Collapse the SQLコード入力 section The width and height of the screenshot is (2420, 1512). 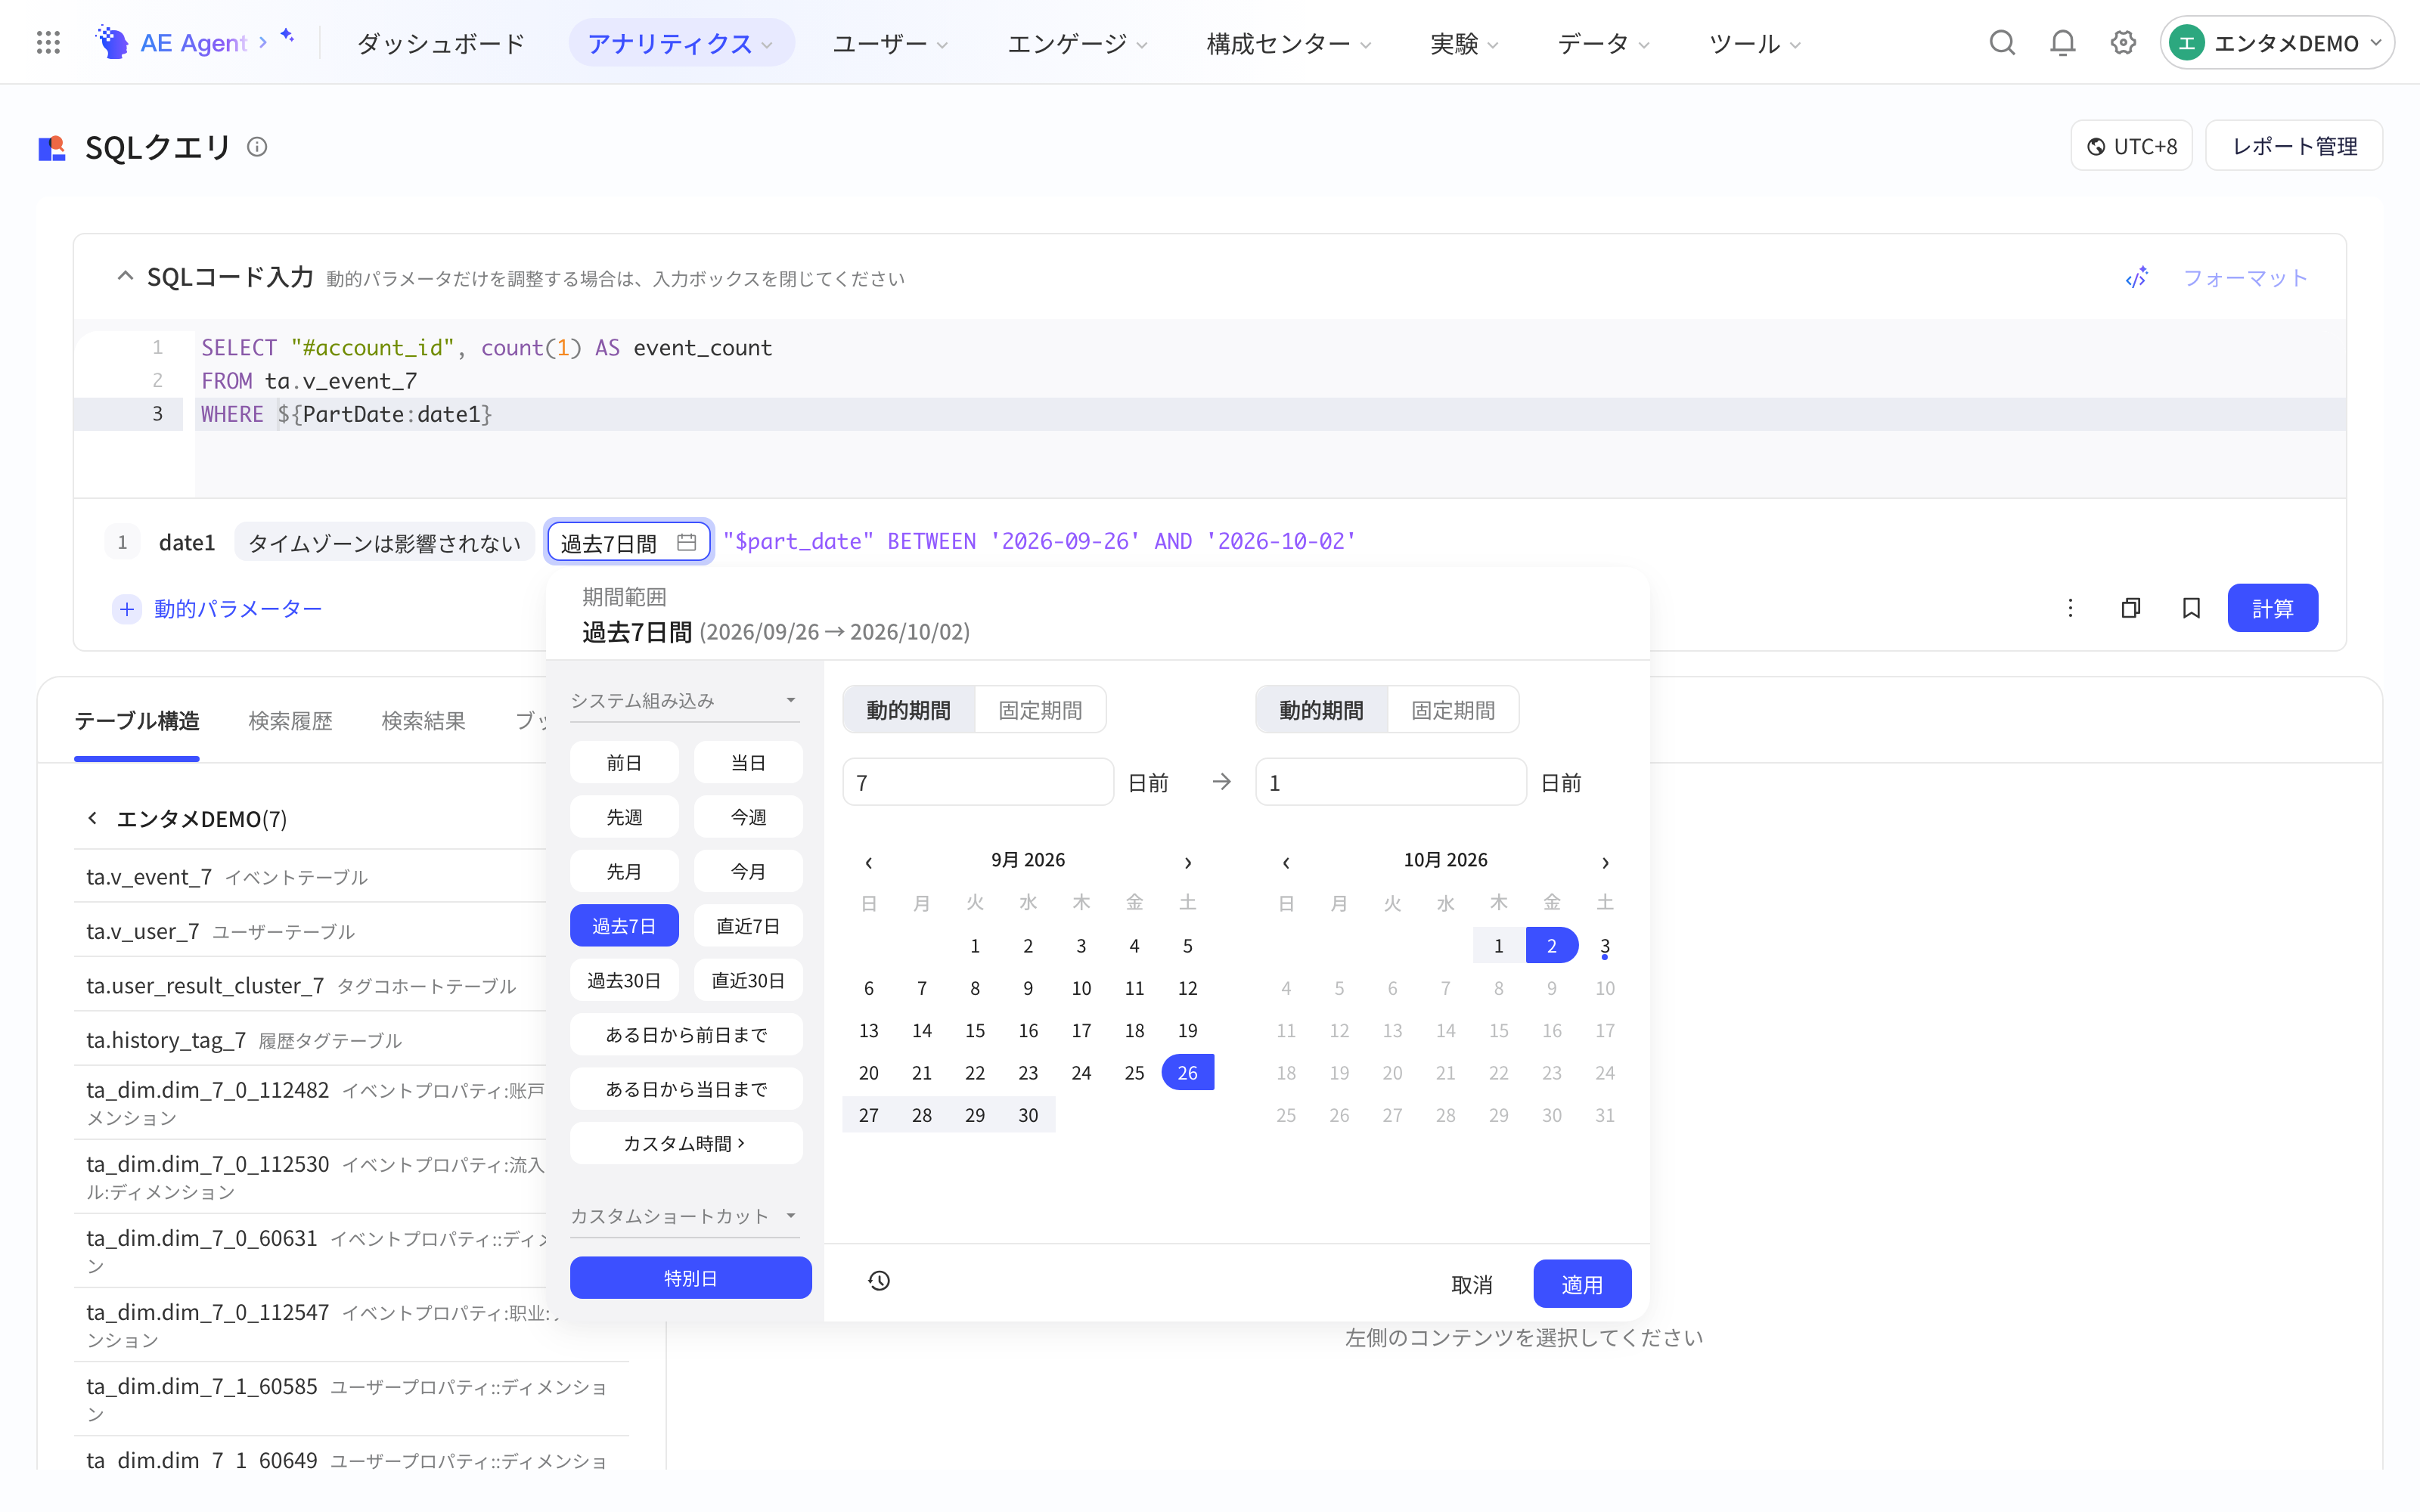pos(125,276)
